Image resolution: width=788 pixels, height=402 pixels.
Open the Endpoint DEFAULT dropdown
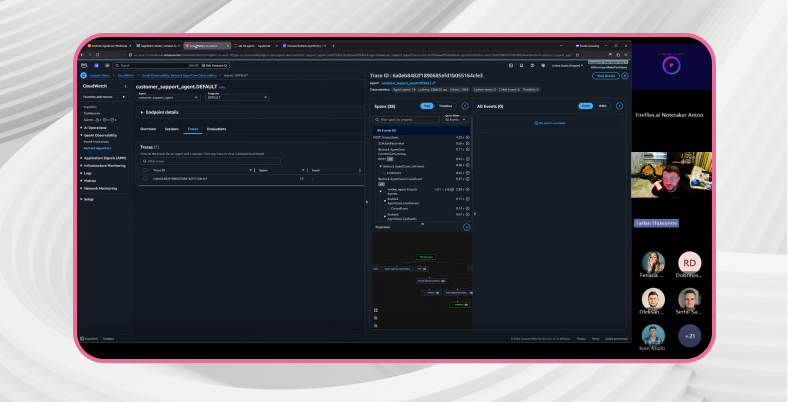point(237,97)
